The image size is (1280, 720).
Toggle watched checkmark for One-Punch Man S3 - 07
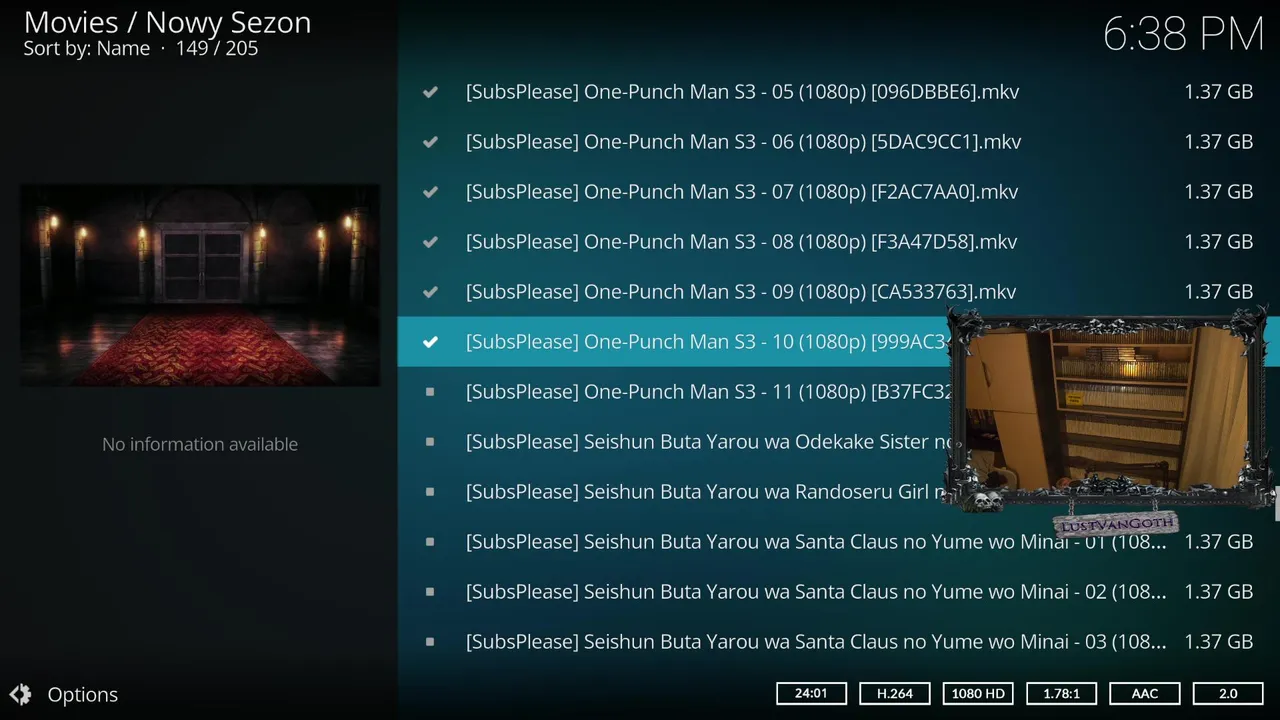pos(430,192)
